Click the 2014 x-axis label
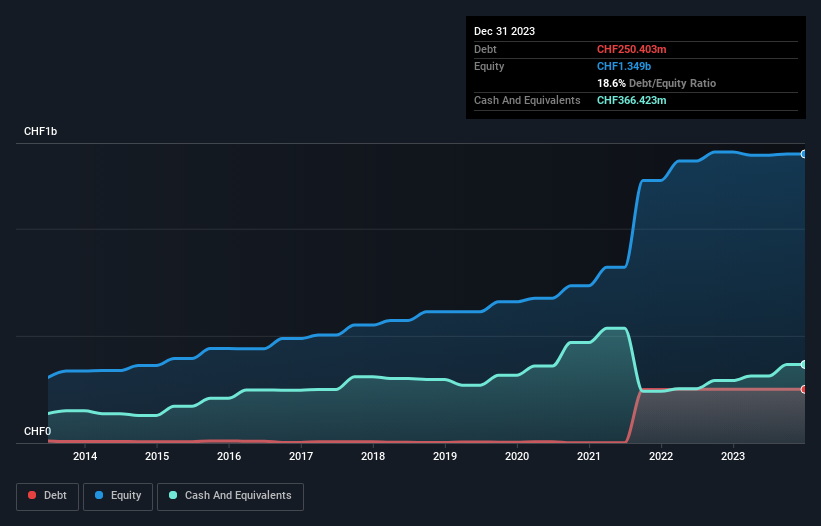This screenshot has height=526, width=821. (x=85, y=456)
